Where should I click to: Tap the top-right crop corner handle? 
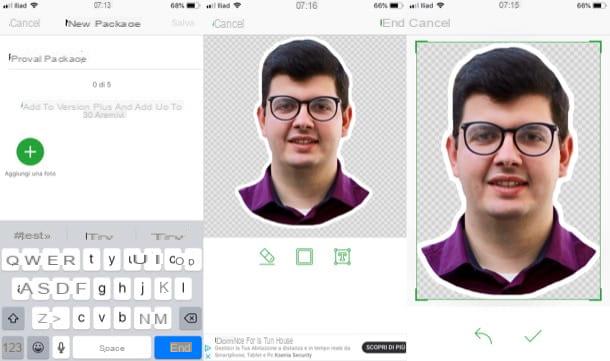[596, 46]
